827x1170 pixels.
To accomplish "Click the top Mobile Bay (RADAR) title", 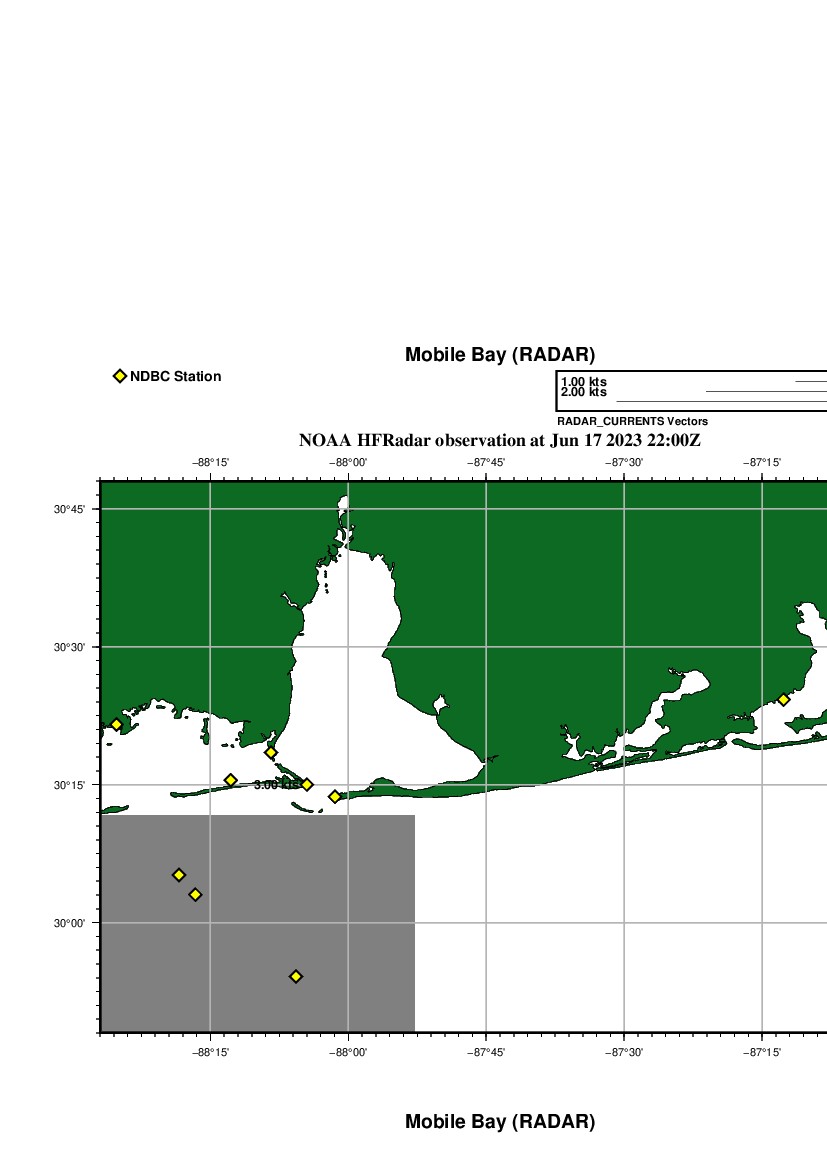I will pyautogui.click(x=499, y=355).
